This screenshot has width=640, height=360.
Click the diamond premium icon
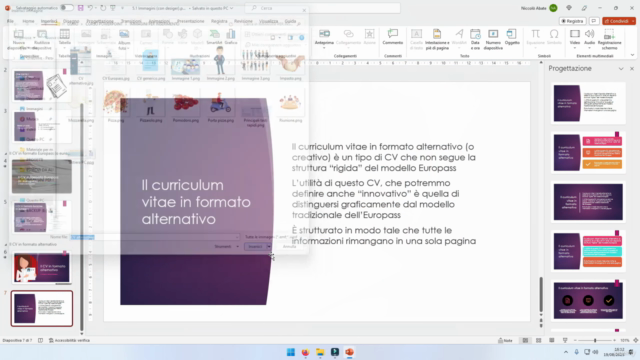pyautogui.click(x=569, y=8)
